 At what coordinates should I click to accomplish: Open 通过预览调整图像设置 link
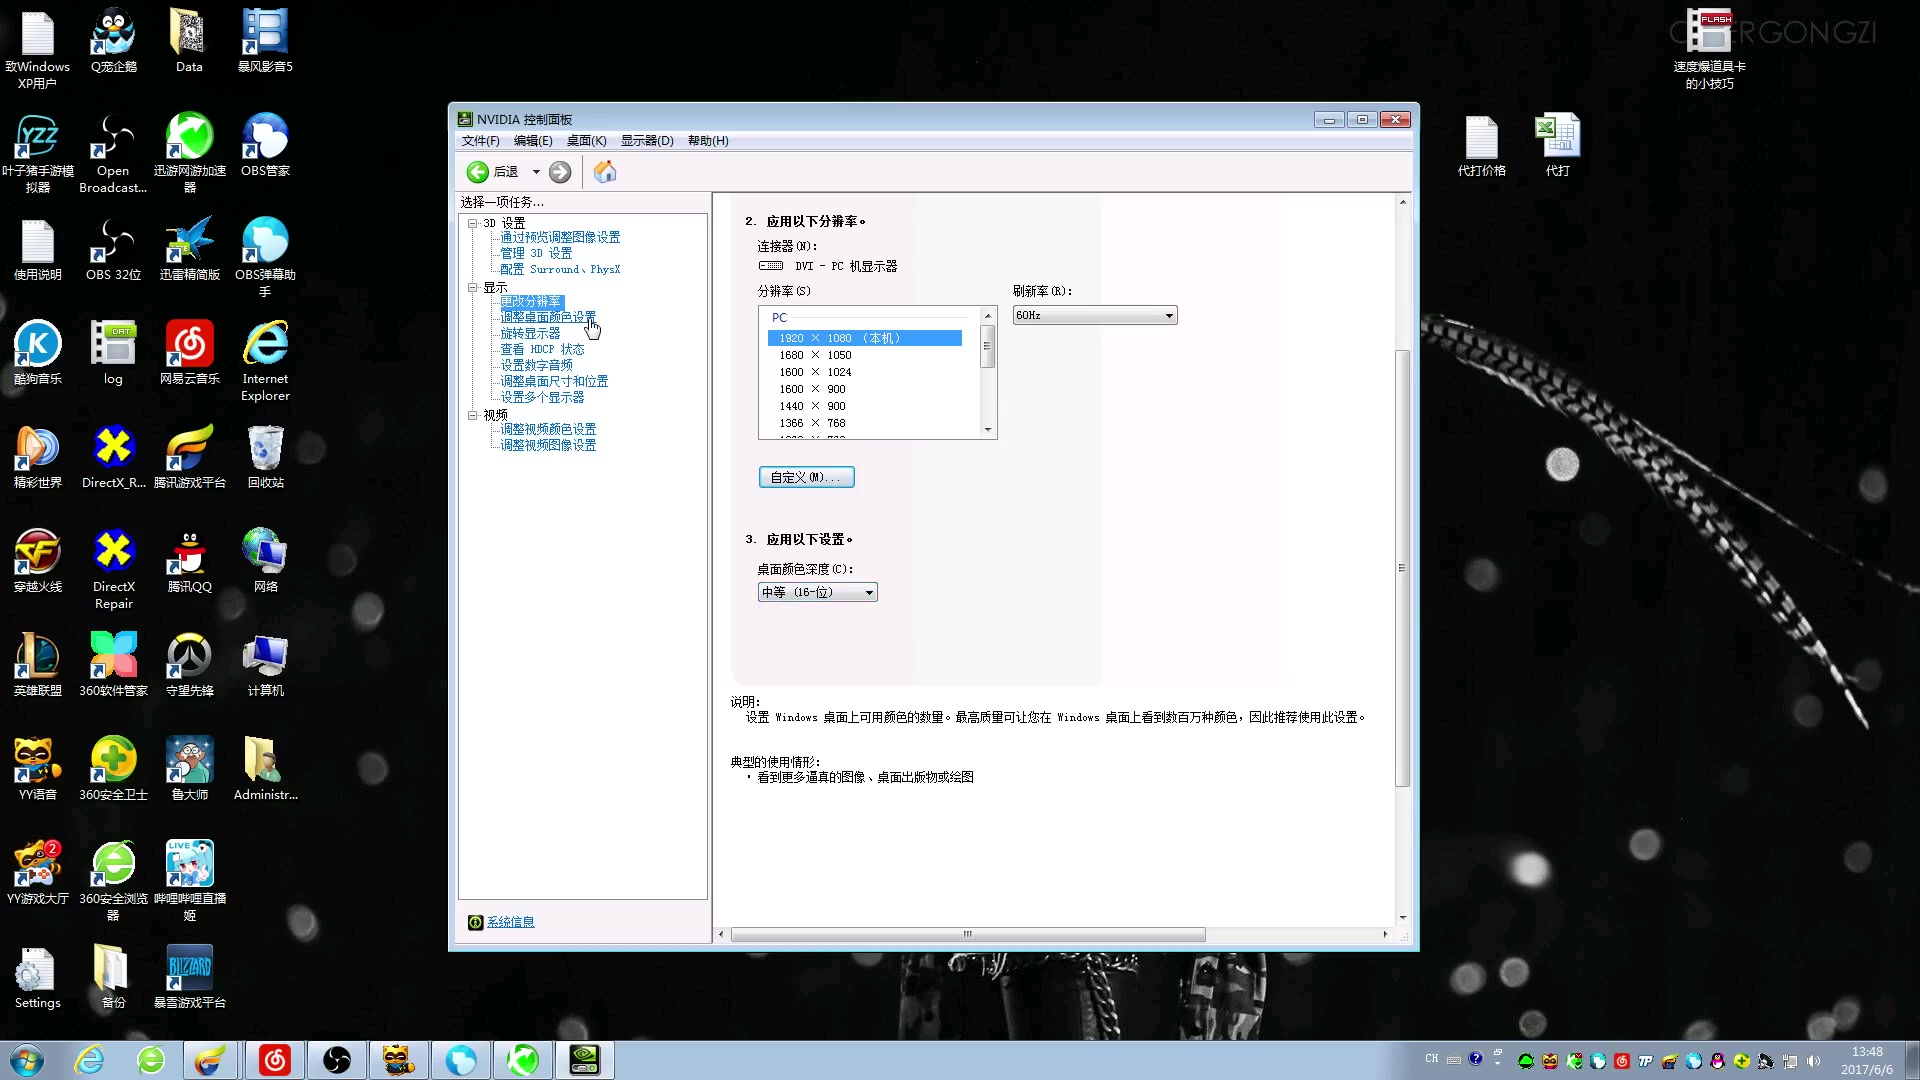click(560, 237)
